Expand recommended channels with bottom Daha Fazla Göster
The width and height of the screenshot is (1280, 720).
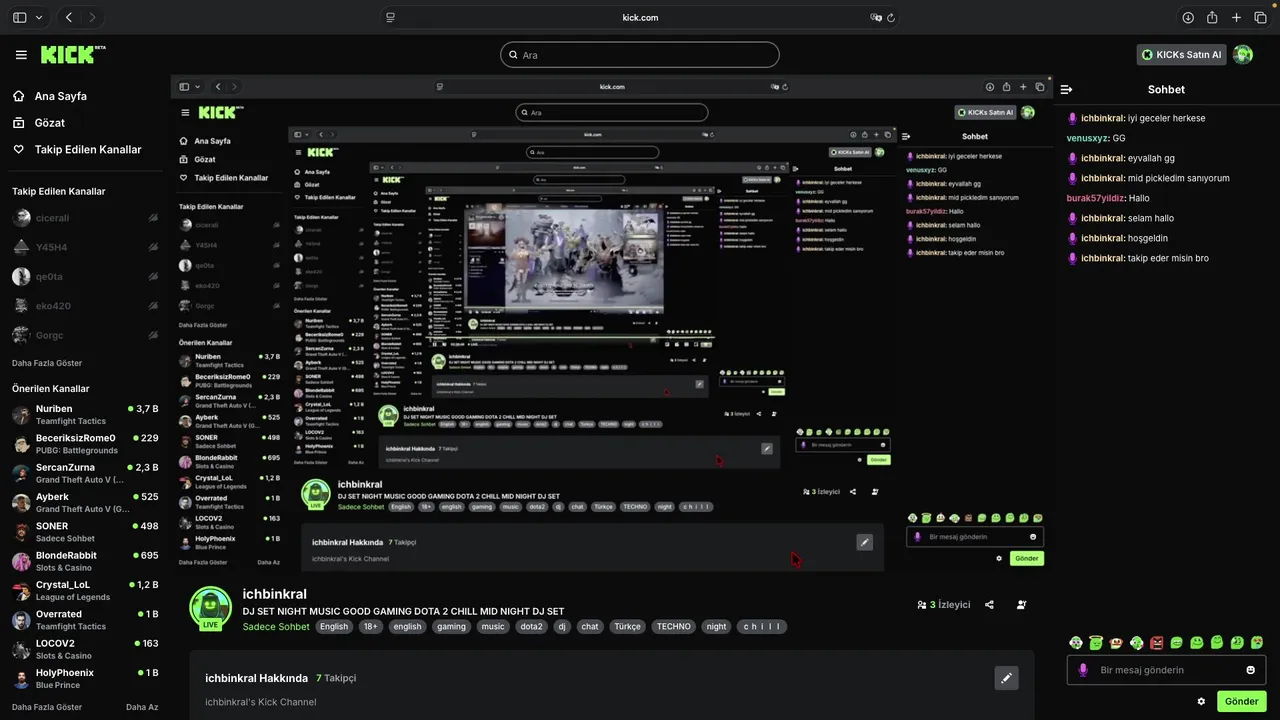click(x=47, y=707)
